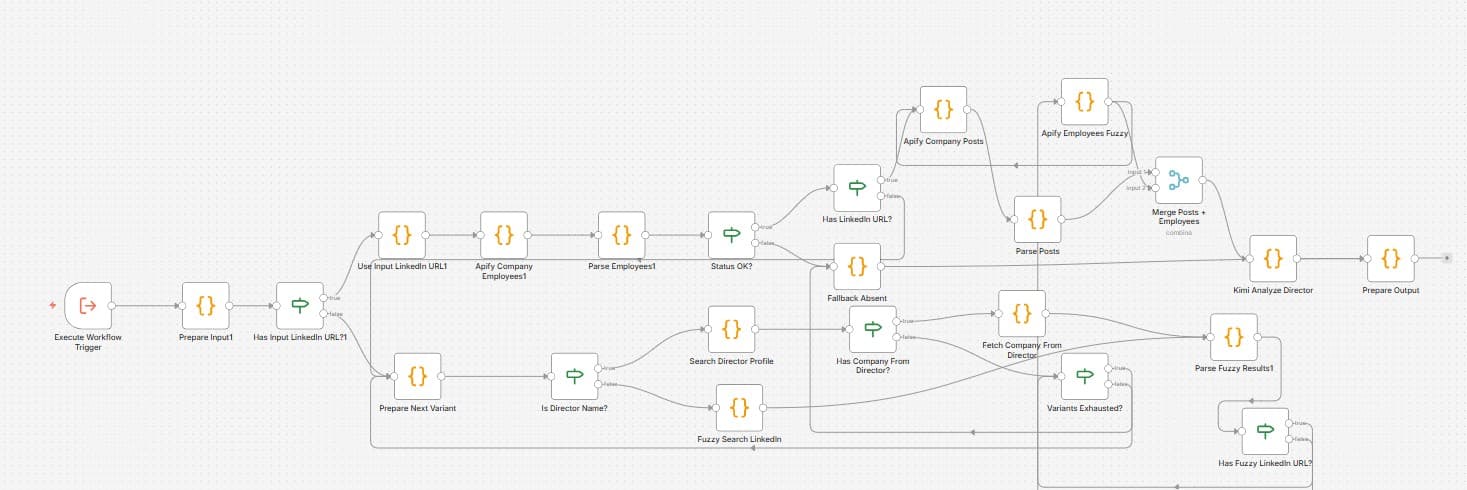This screenshot has width=1467, height=490.
Task: Select the Parse Fuzzy Results1 node
Action: (x=1233, y=337)
